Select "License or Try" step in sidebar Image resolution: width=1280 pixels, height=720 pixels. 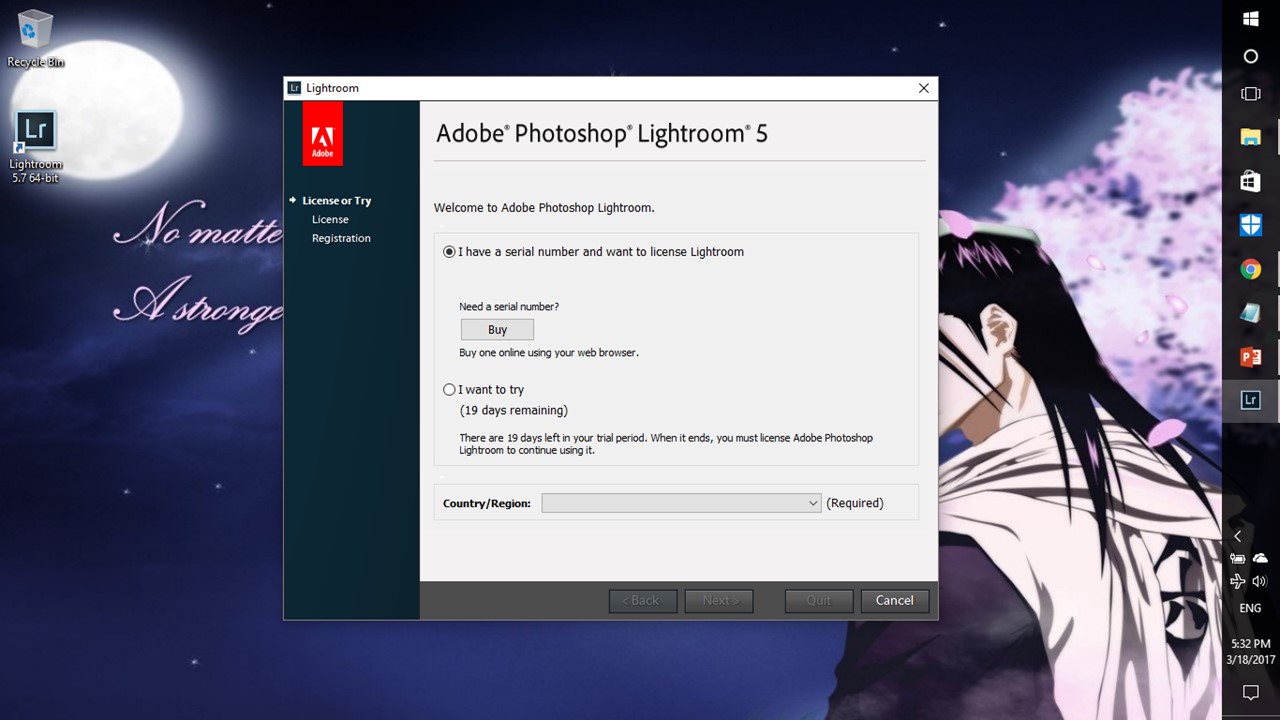(336, 201)
